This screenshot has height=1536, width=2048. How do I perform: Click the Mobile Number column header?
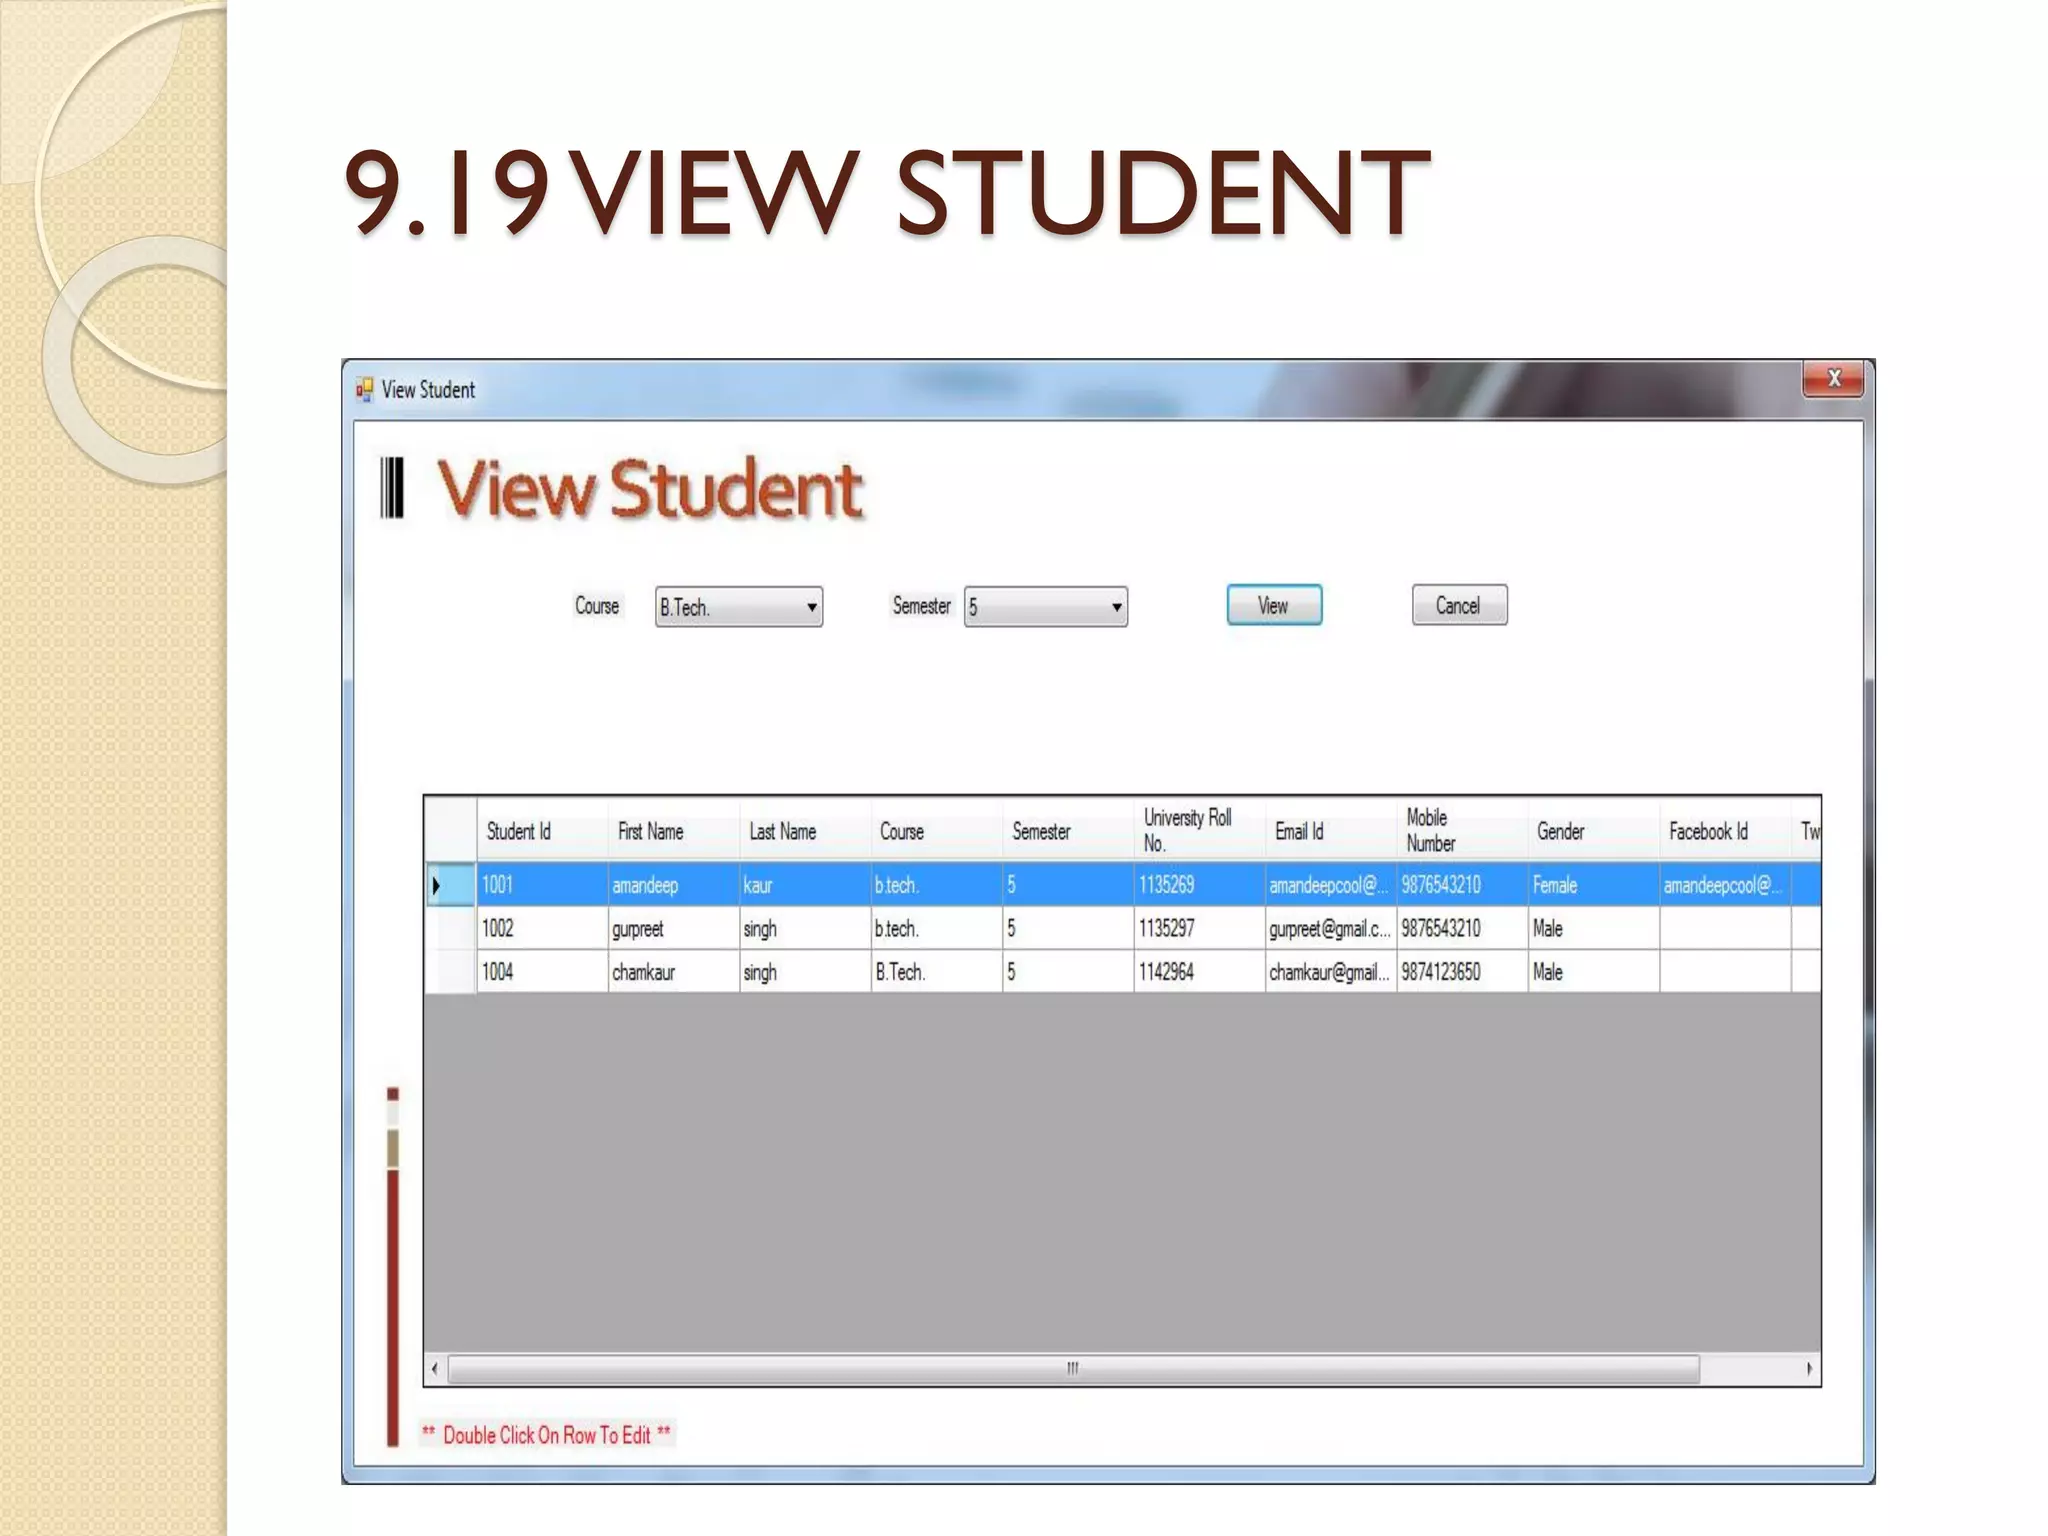(x=1463, y=830)
